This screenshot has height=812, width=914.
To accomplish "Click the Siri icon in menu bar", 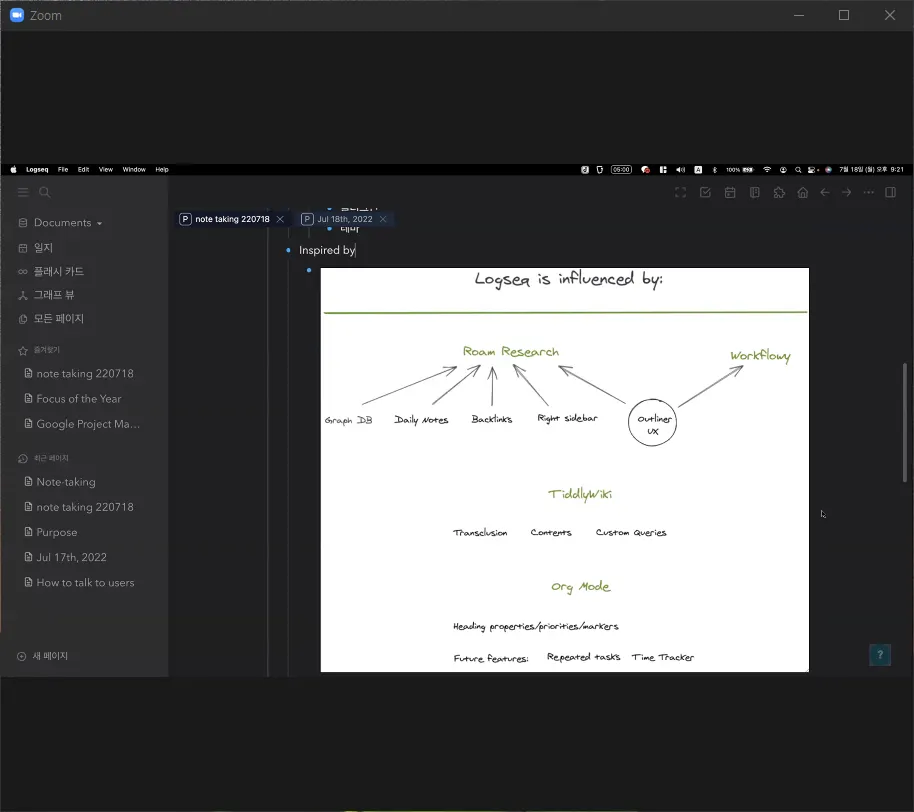I will (828, 170).
